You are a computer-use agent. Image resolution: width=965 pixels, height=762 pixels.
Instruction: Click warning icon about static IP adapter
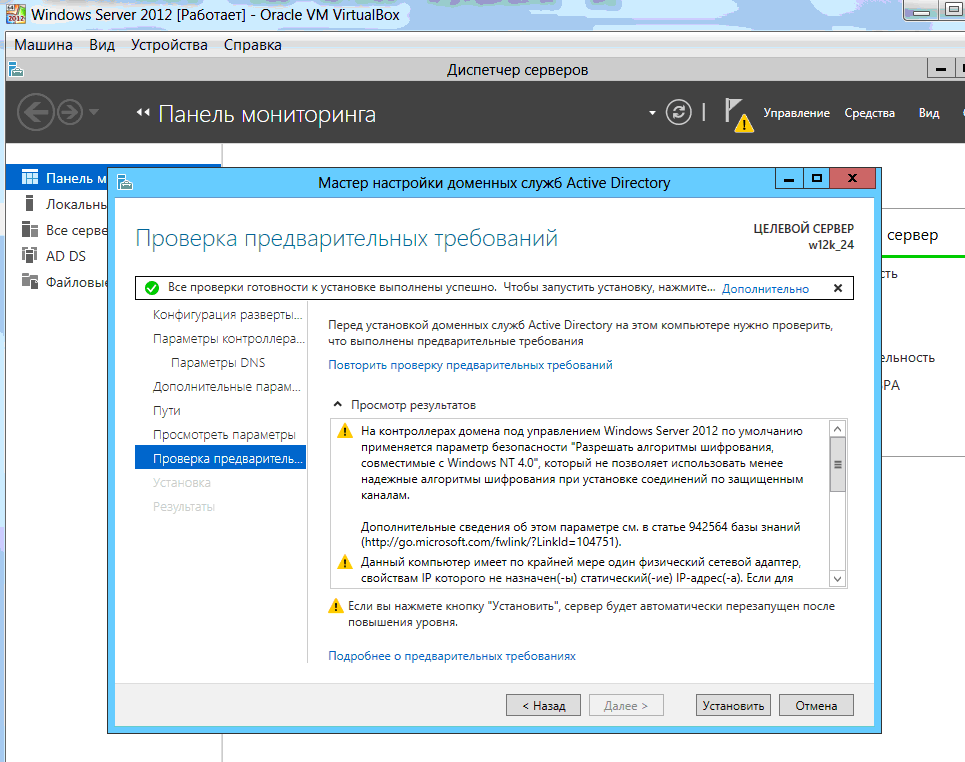[345, 562]
